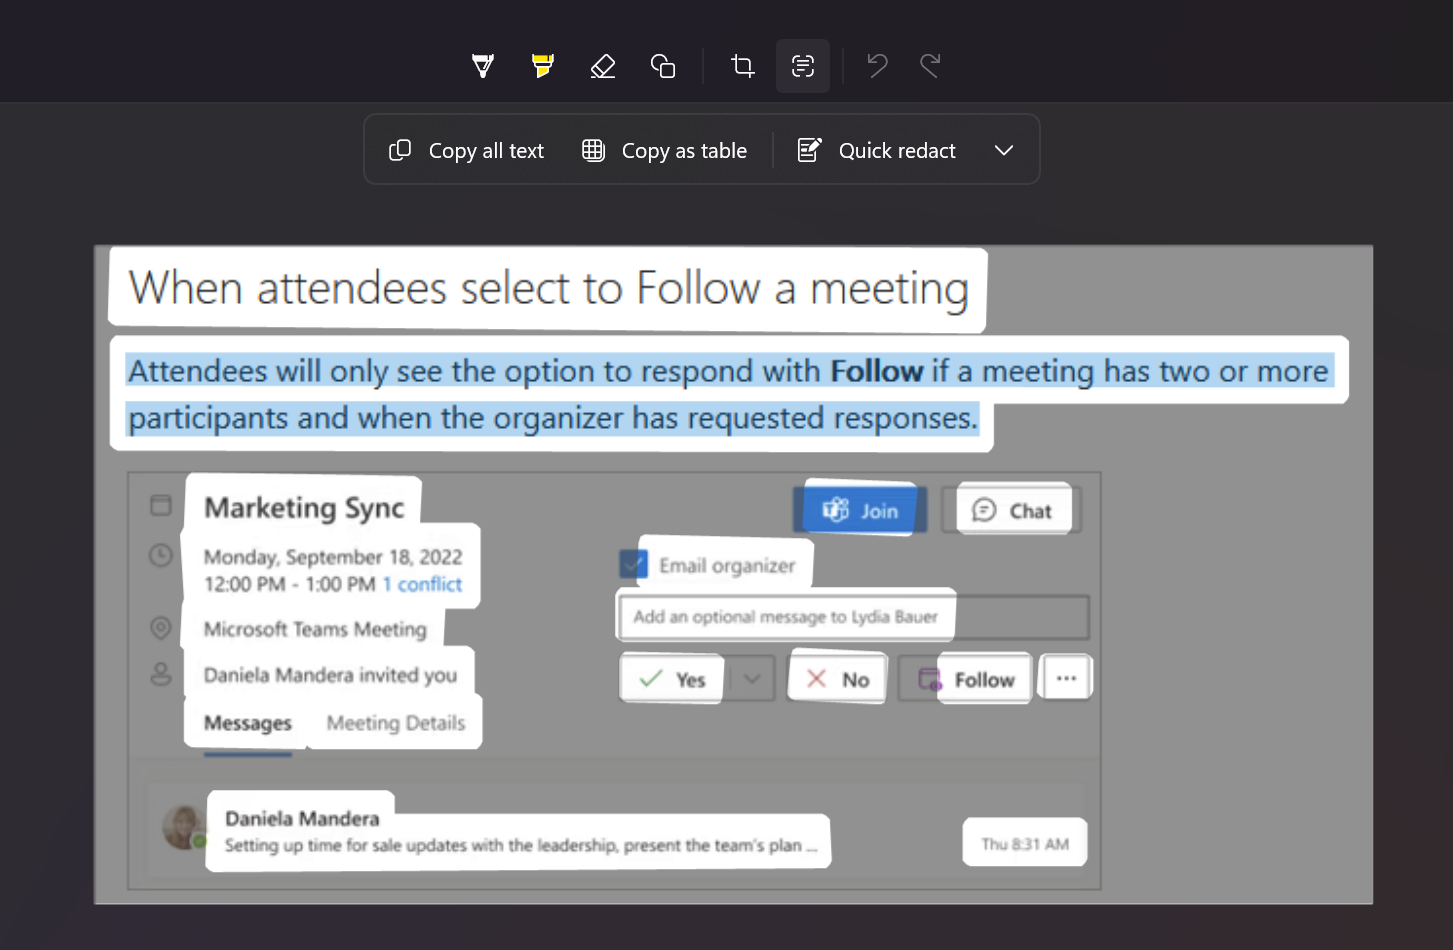Switch to the yellow highlighter tool
Screen dimensions: 1453x950
tap(542, 65)
